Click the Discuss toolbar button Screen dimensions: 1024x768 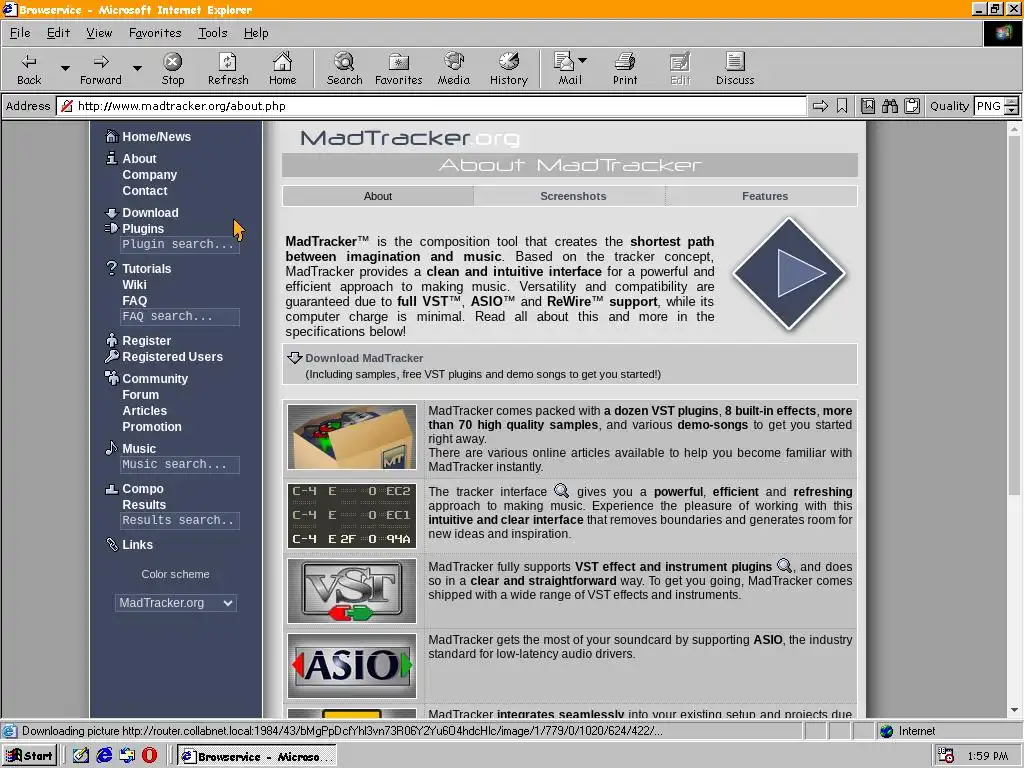(x=735, y=69)
